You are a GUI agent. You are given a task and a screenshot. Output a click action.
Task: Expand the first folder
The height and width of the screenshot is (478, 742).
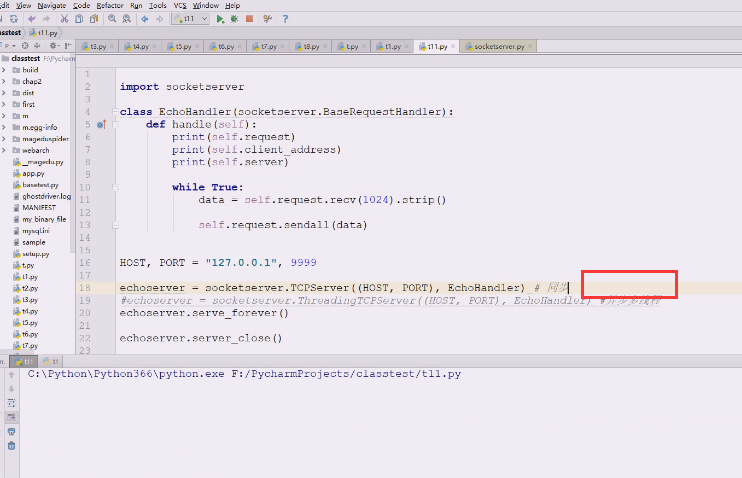(4, 104)
